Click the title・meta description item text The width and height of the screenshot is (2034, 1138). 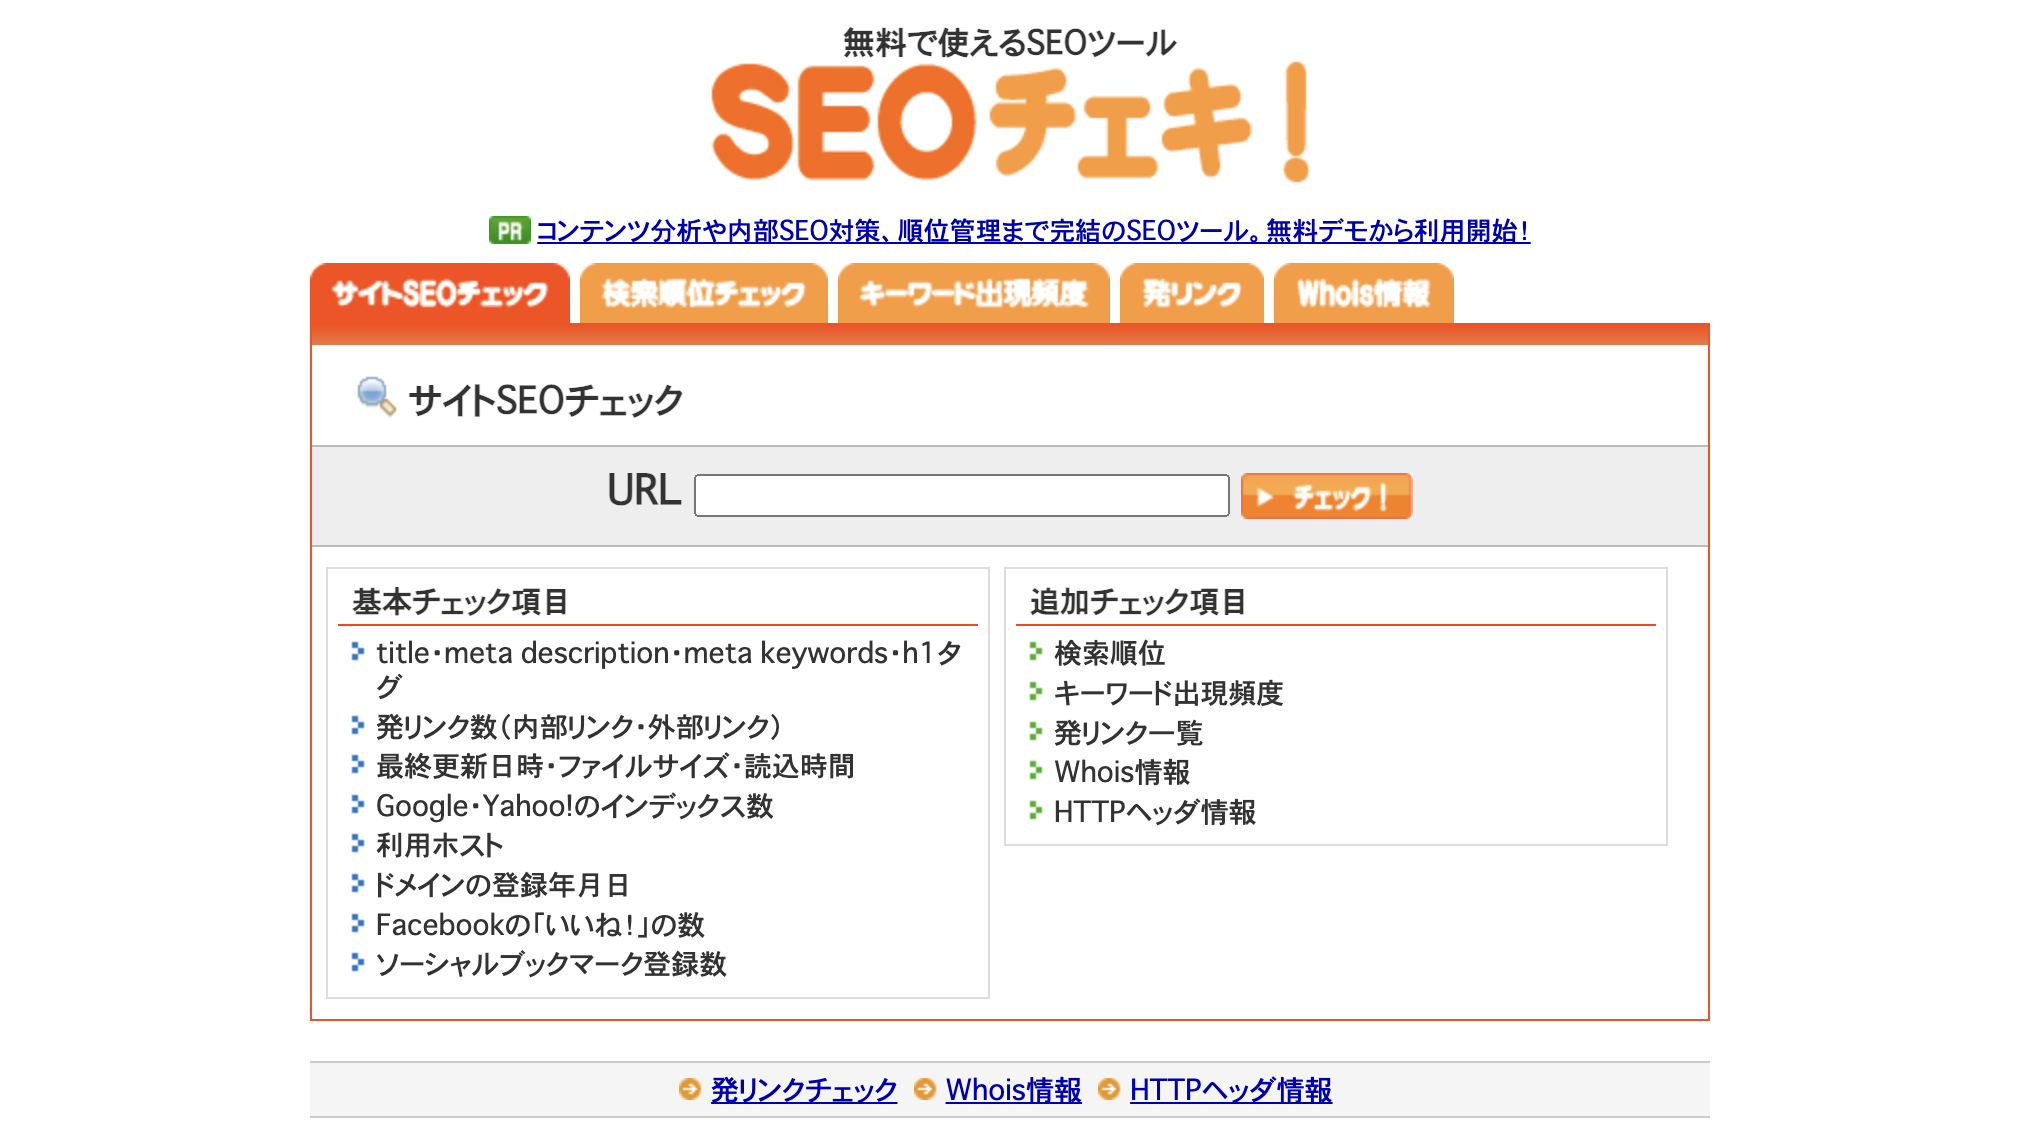pos(669,669)
